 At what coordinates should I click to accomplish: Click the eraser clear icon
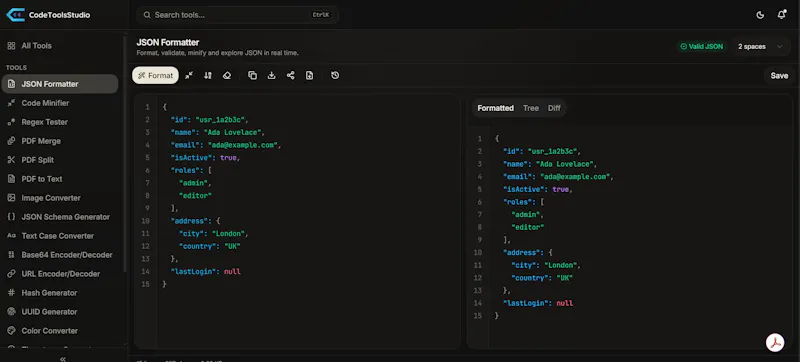click(227, 75)
